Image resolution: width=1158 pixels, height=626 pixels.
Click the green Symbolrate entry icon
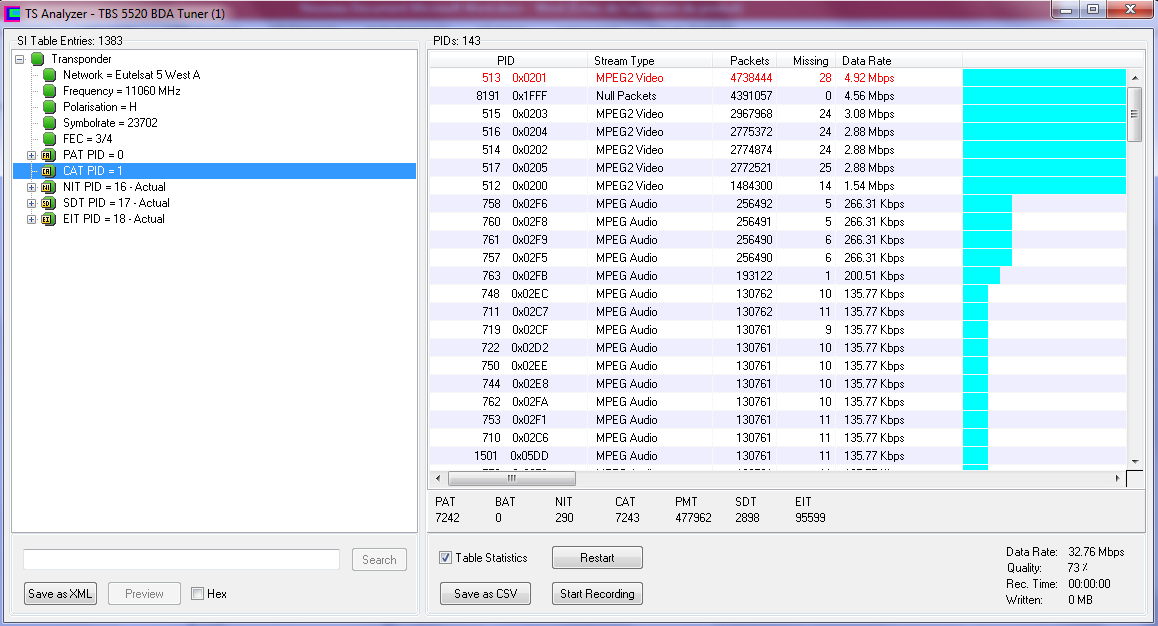pos(49,123)
